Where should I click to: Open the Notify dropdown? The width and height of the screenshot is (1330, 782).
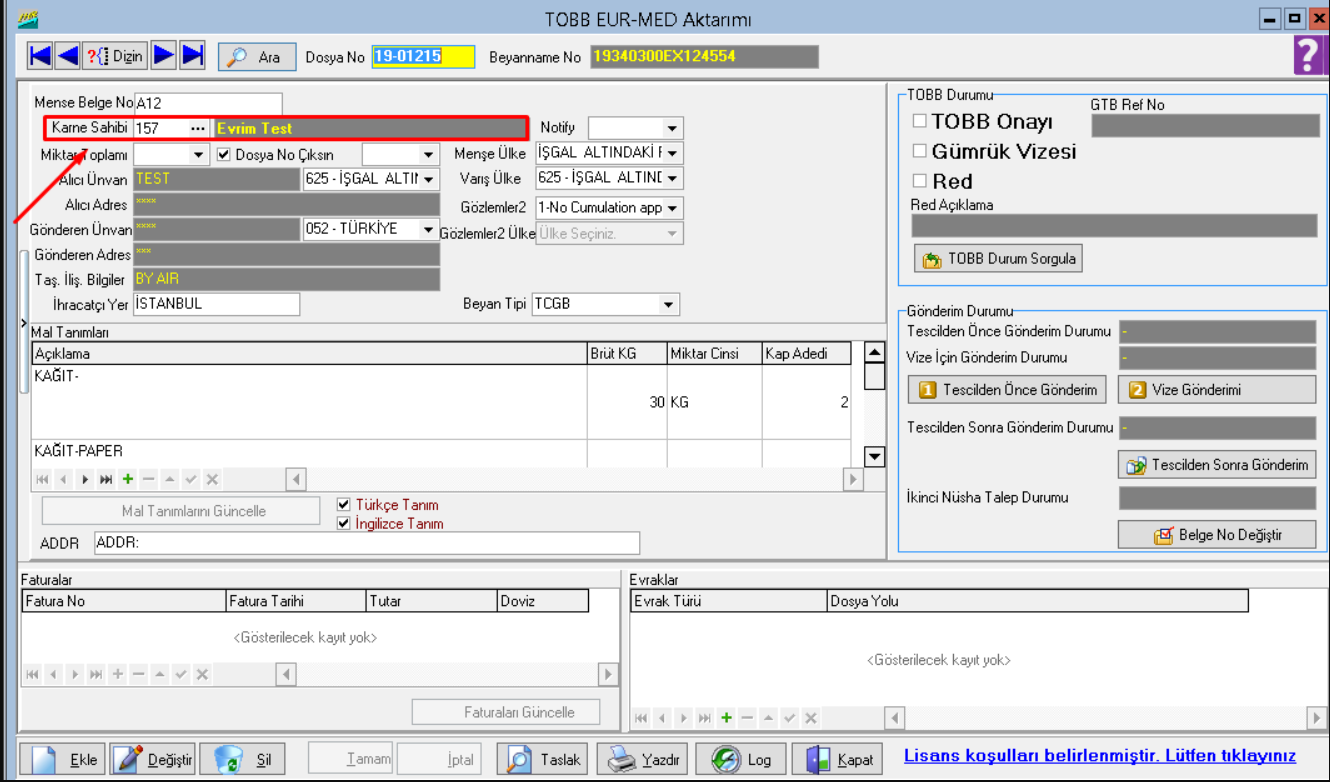coord(672,128)
